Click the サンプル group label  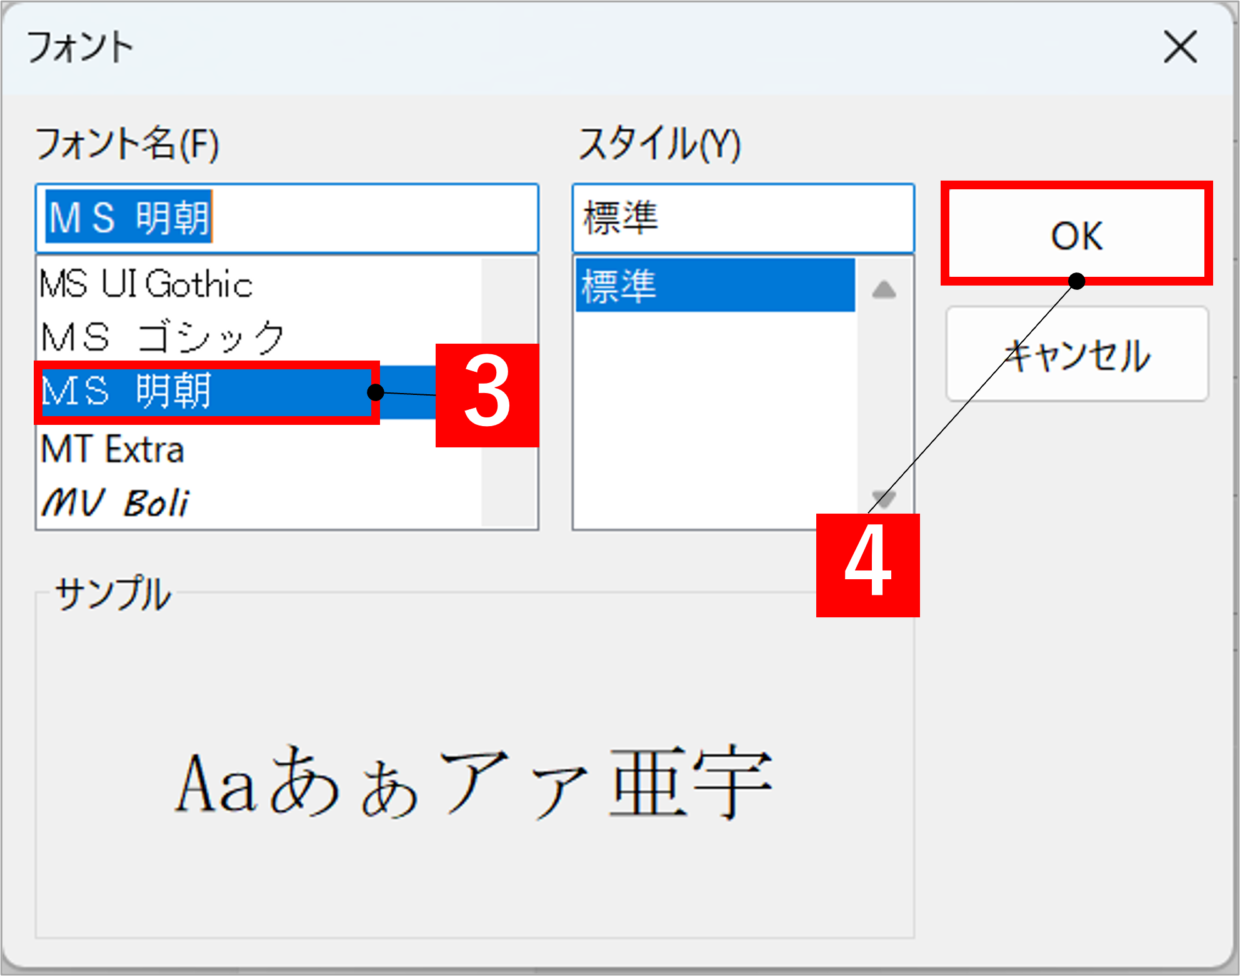pyautogui.click(x=112, y=594)
